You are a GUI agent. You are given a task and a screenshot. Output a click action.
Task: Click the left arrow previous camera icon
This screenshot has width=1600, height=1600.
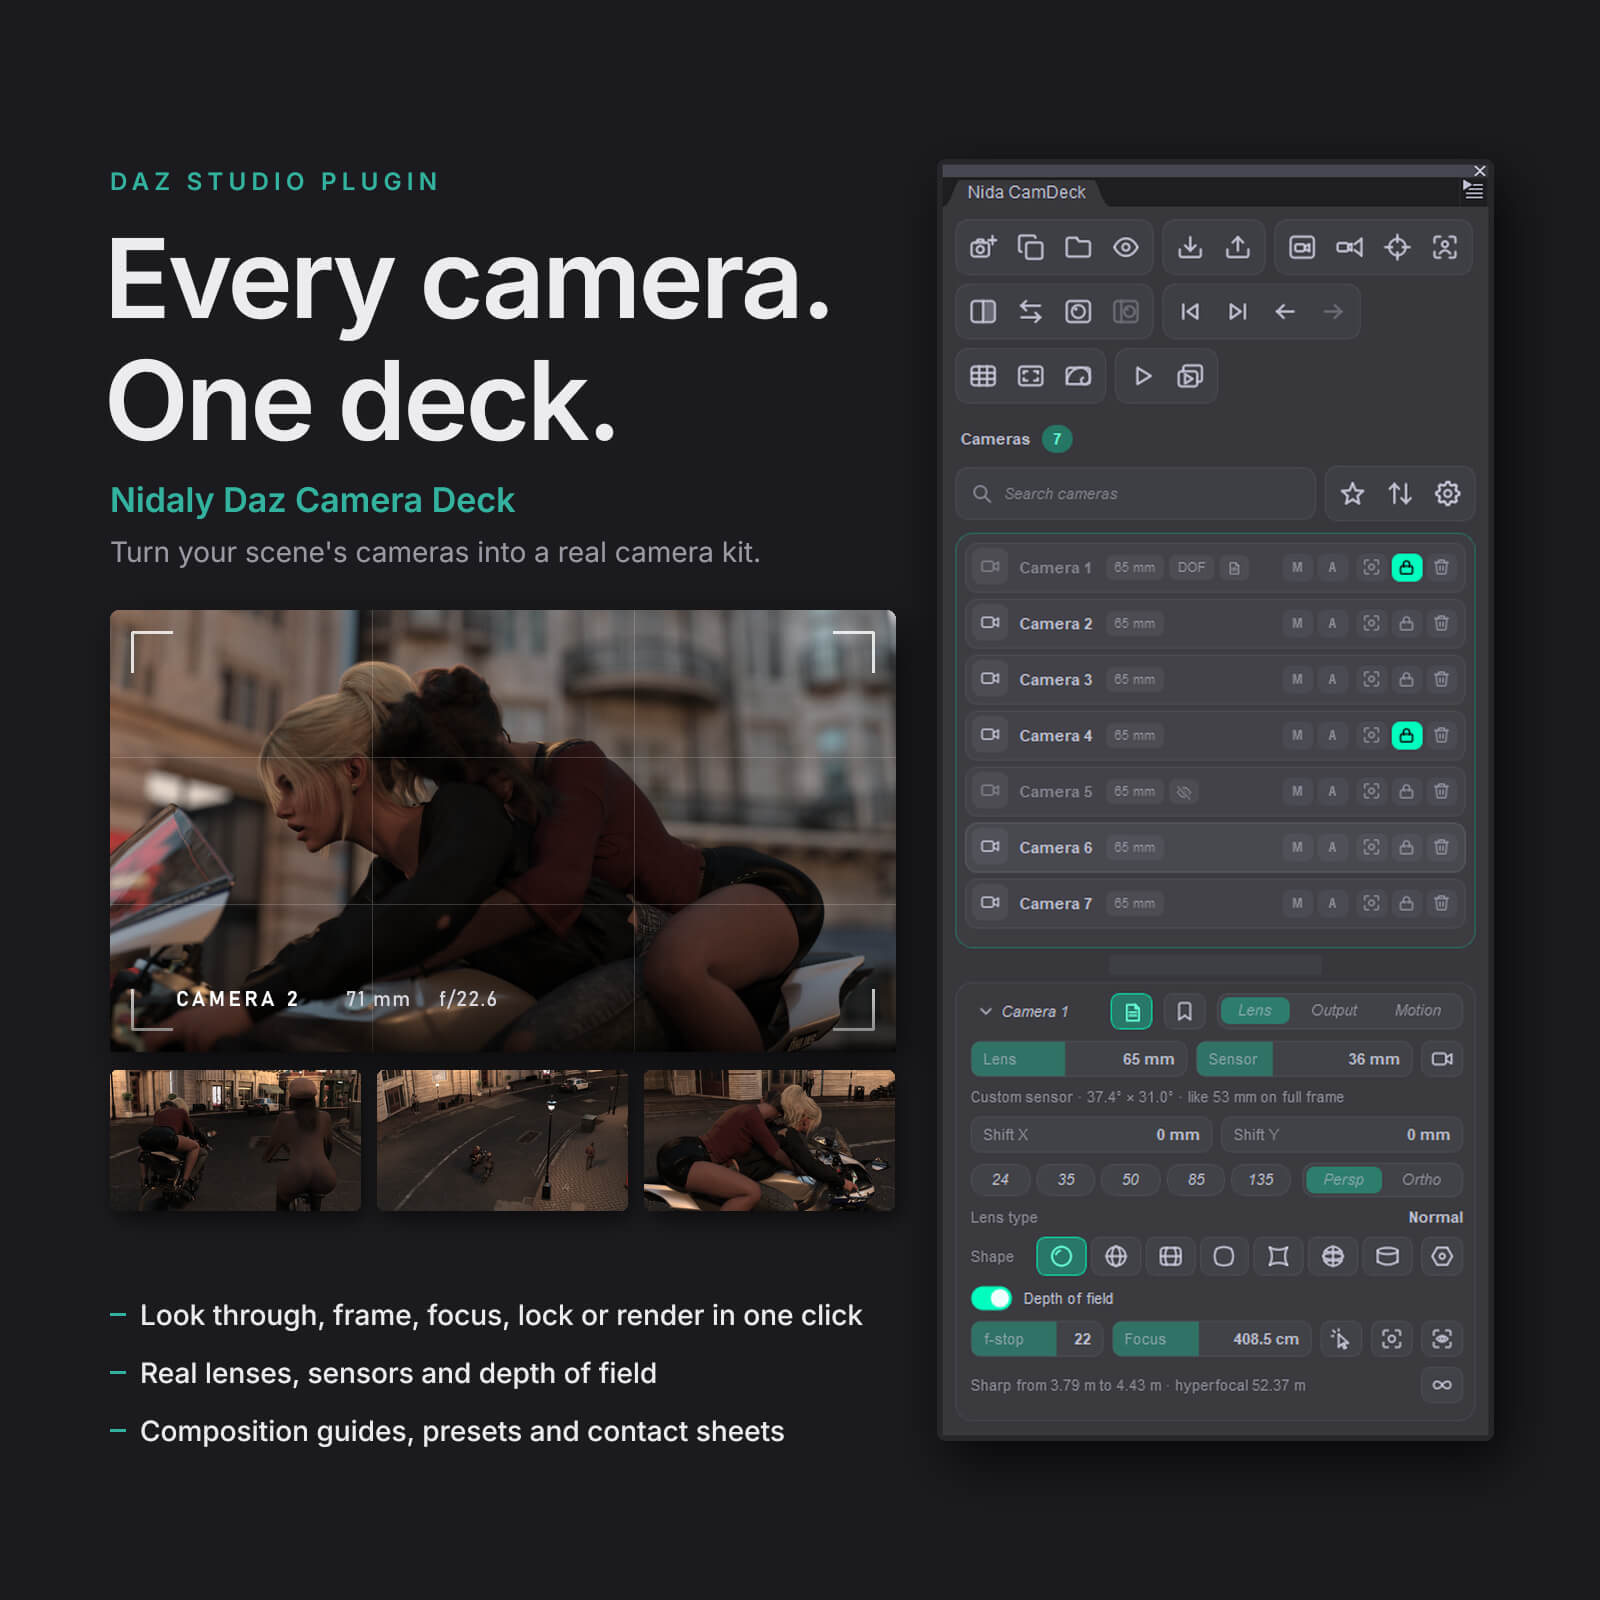(x=1285, y=312)
